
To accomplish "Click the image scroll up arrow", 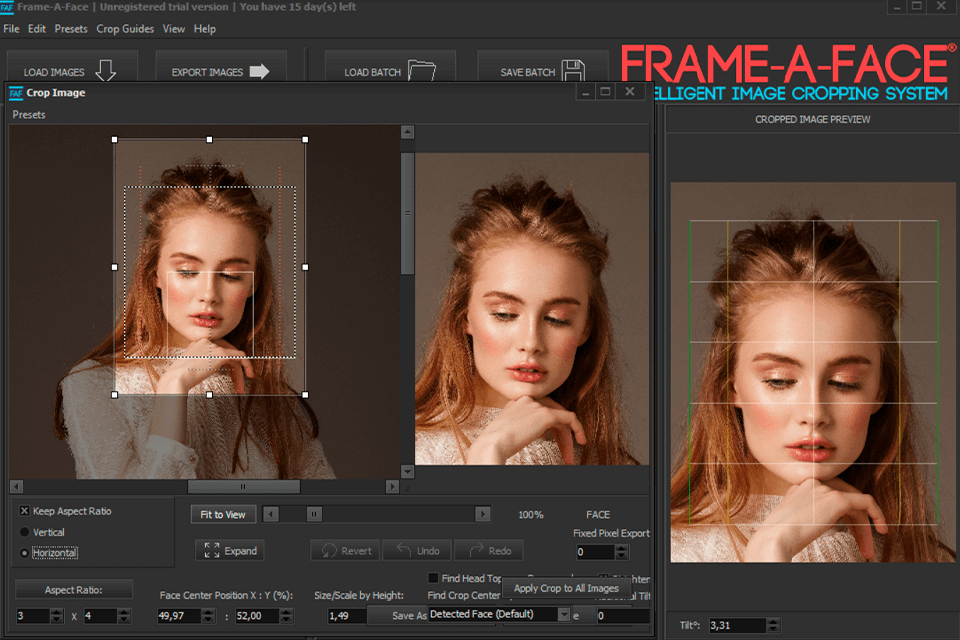I will pos(408,132).
